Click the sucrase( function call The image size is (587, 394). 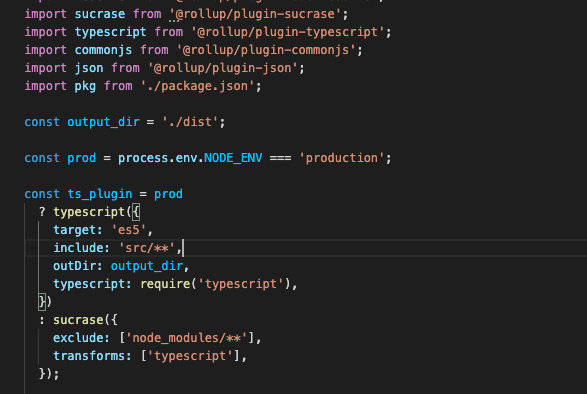pos(78,319)
